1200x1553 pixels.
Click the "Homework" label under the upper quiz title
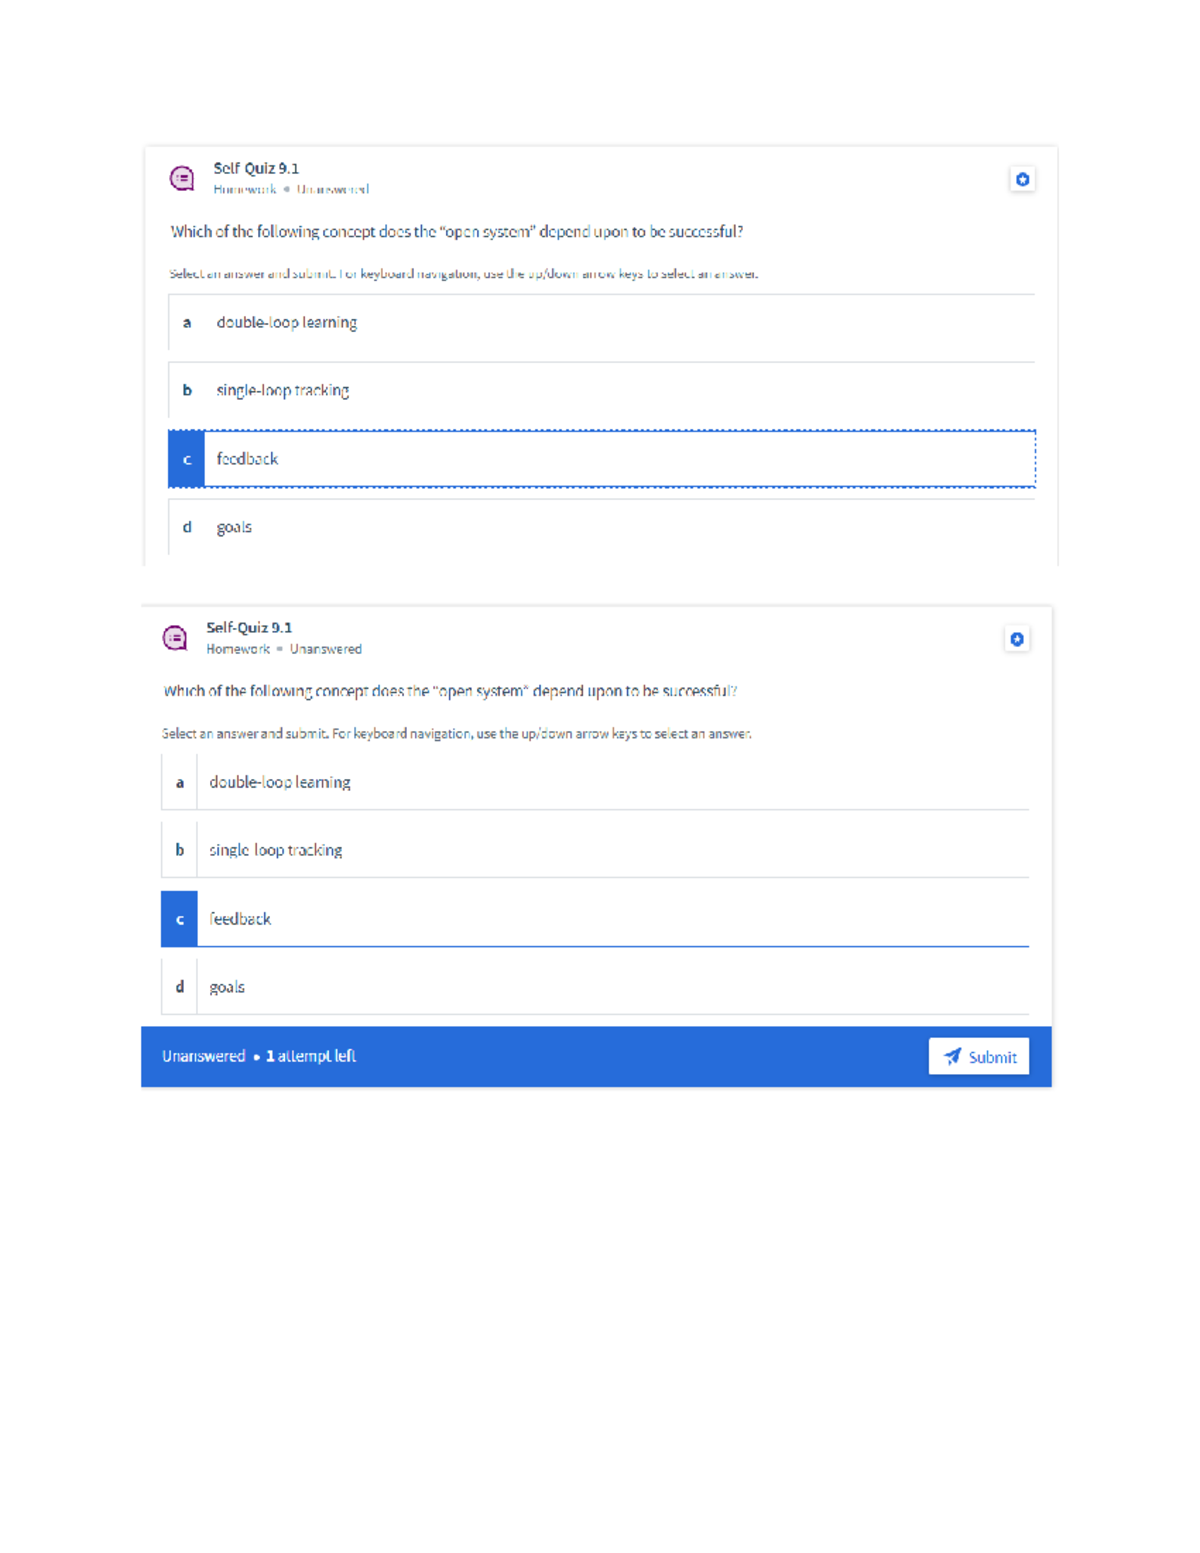[244, 189]
